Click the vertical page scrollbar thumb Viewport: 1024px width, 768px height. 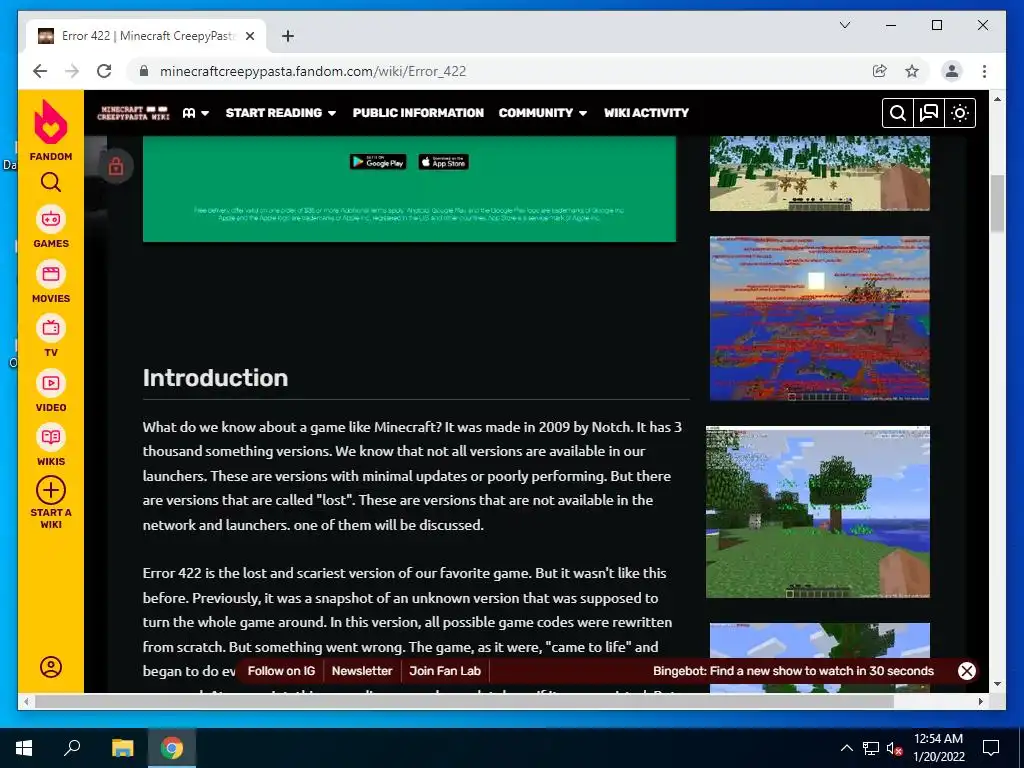[997, 204]
